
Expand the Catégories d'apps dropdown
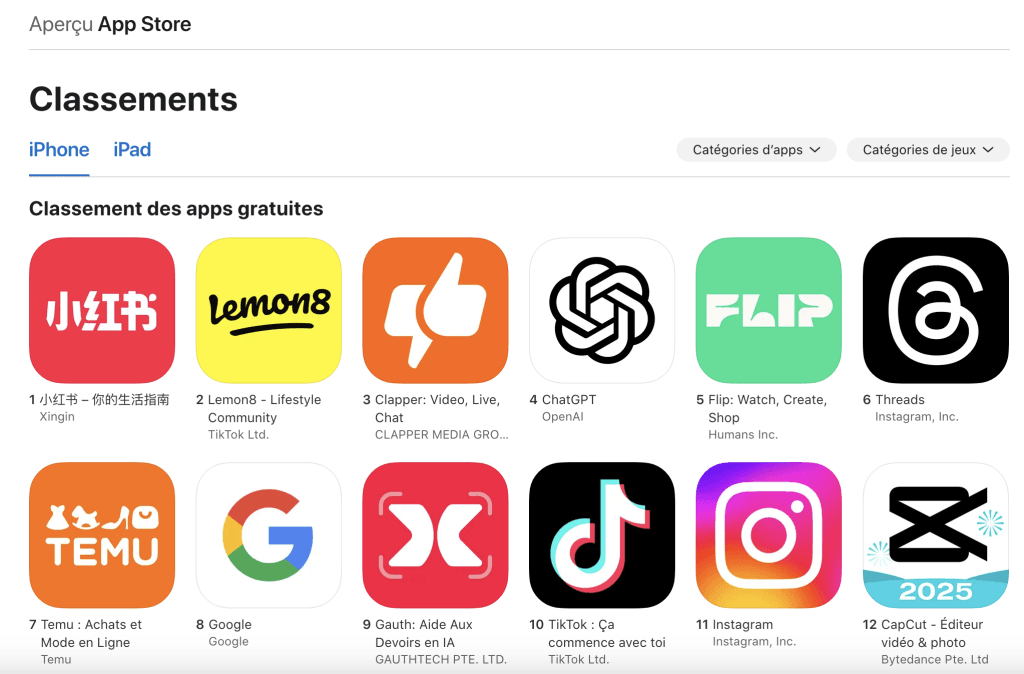(756, 150)
